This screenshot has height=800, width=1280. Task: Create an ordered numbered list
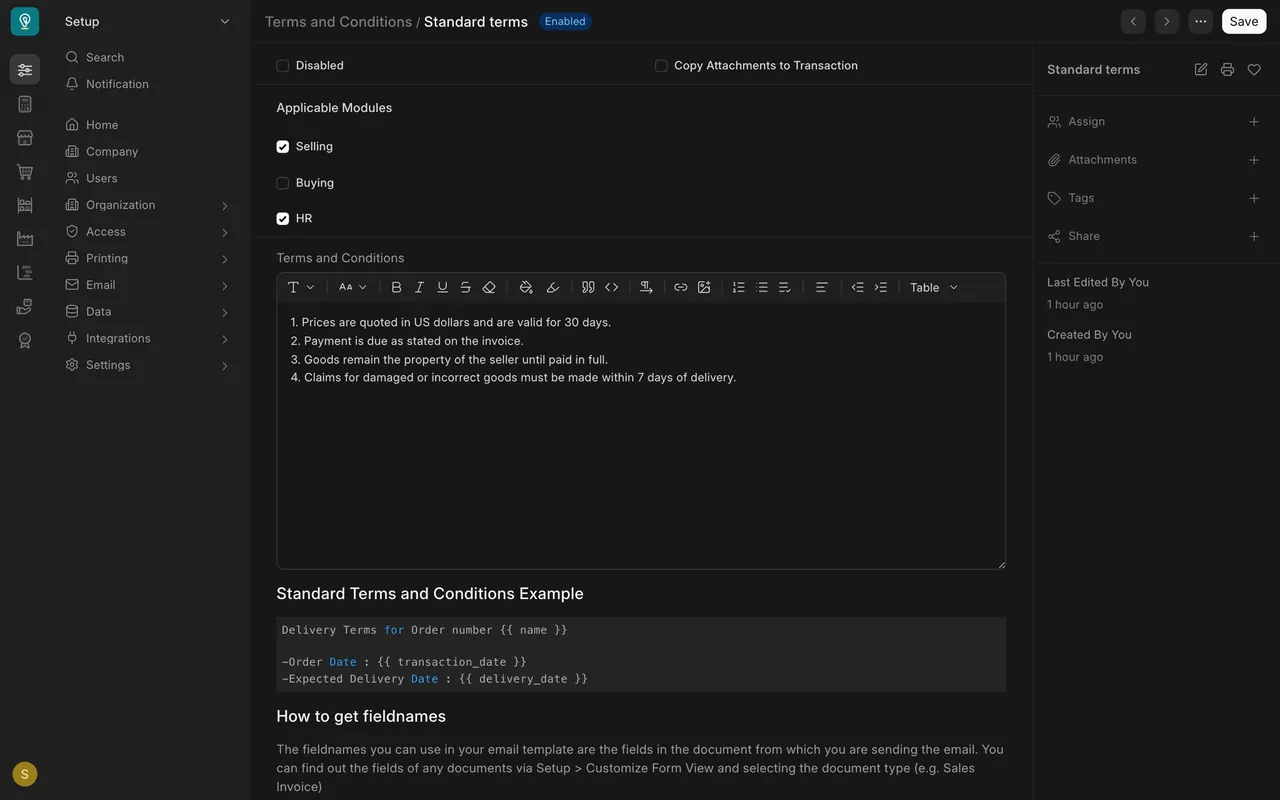738,287
